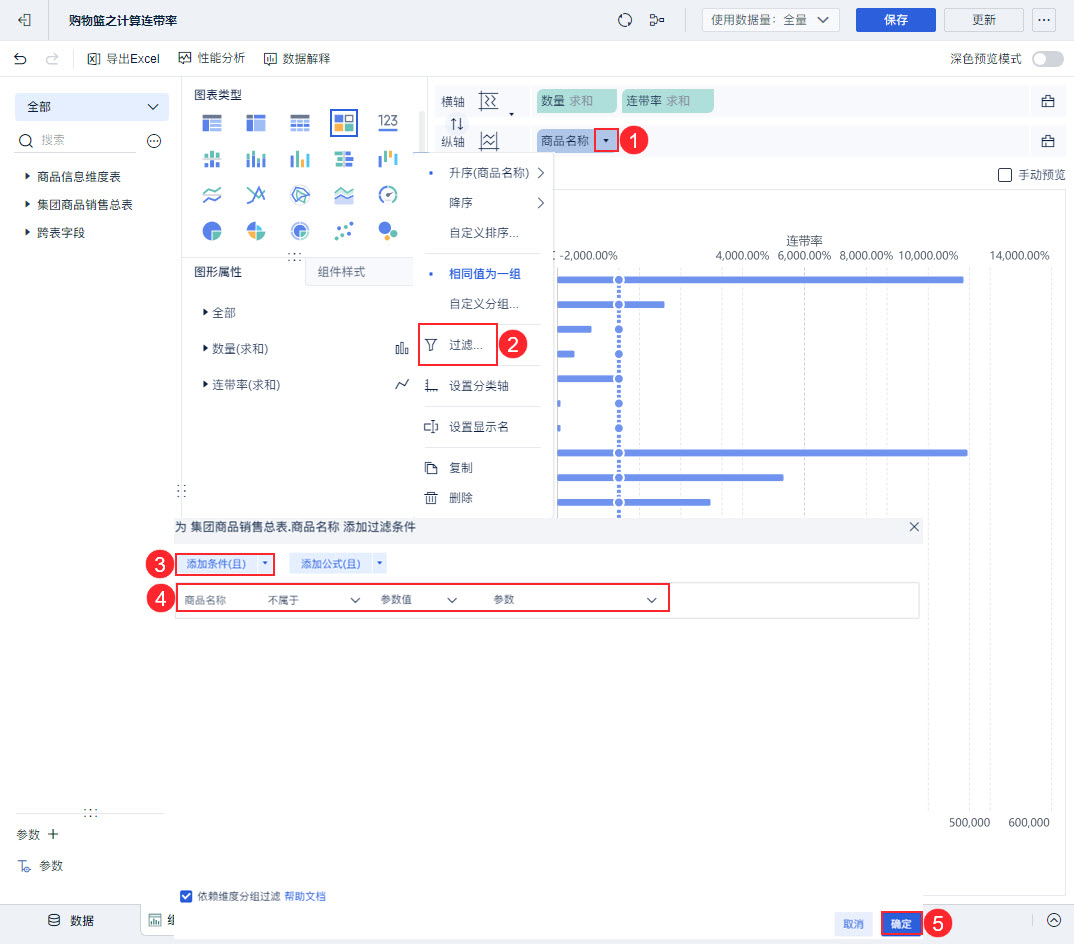Image resolution: width=1074 pixels, height=944 pixels.
Task: Expand the 商品信息维度表 tree node
Action: (27, 176)
